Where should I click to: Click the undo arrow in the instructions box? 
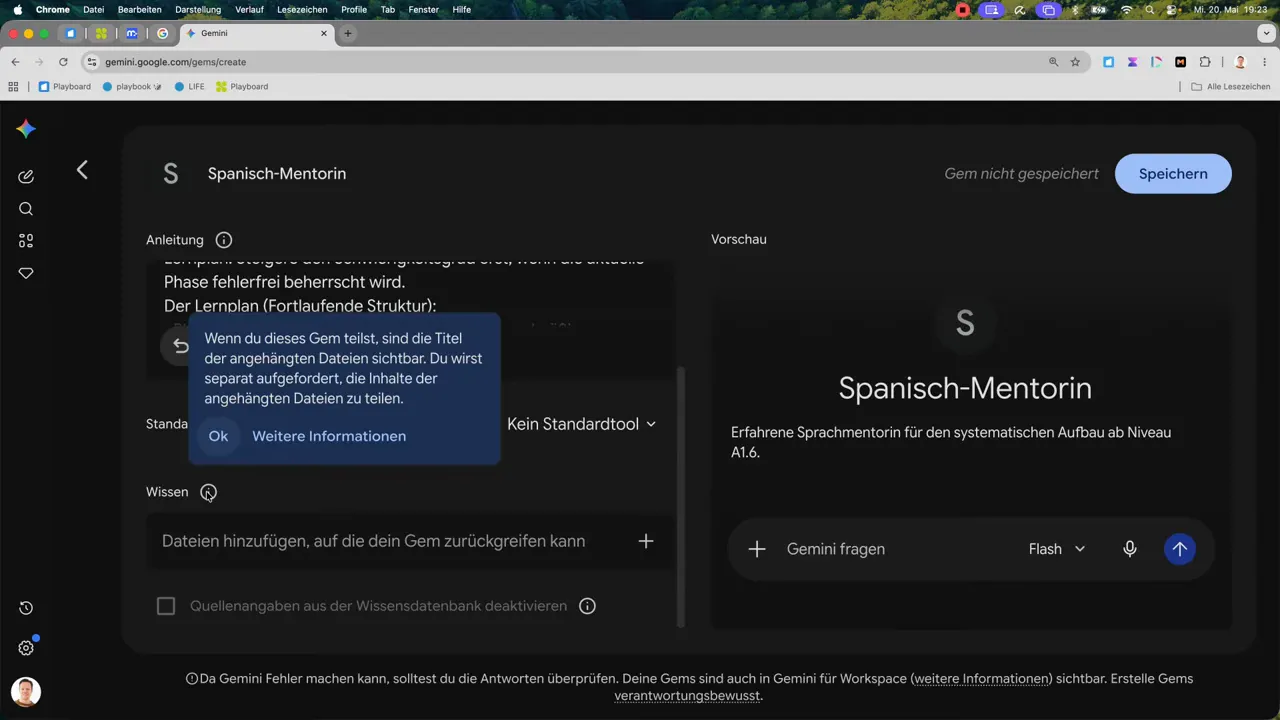click(180, 346)
